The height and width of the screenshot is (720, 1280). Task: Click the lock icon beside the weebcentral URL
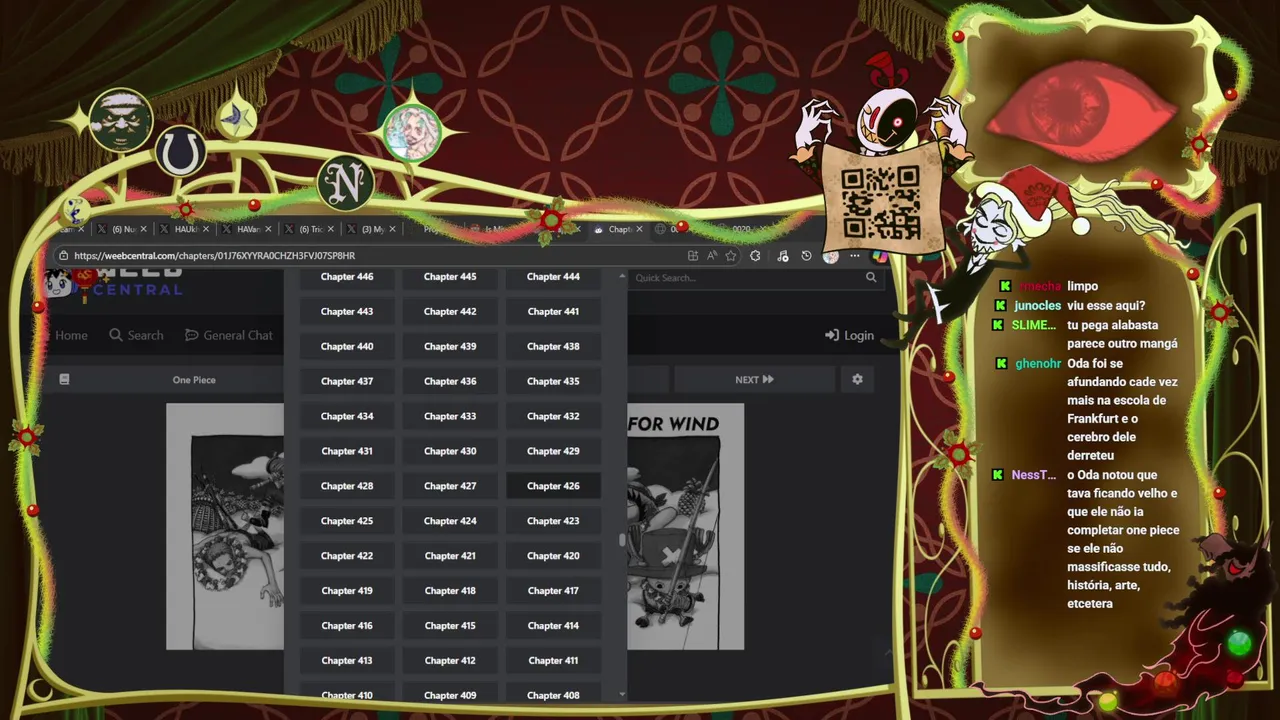[63, 255]
